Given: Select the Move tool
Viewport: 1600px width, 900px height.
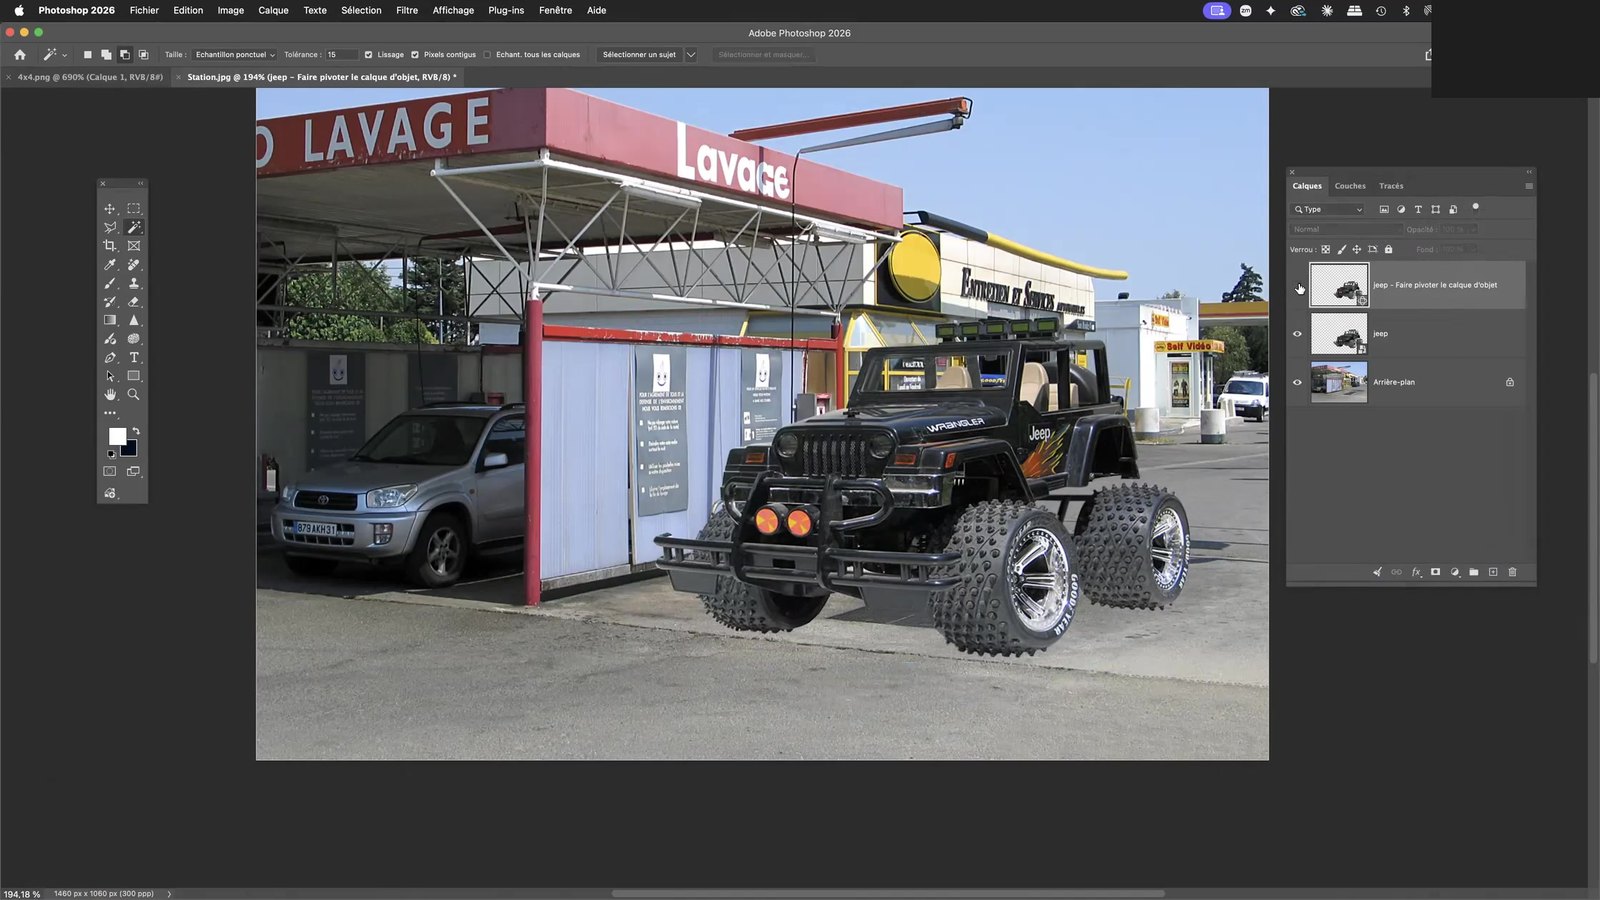Looking at the screenshot, I should (110, 209).
